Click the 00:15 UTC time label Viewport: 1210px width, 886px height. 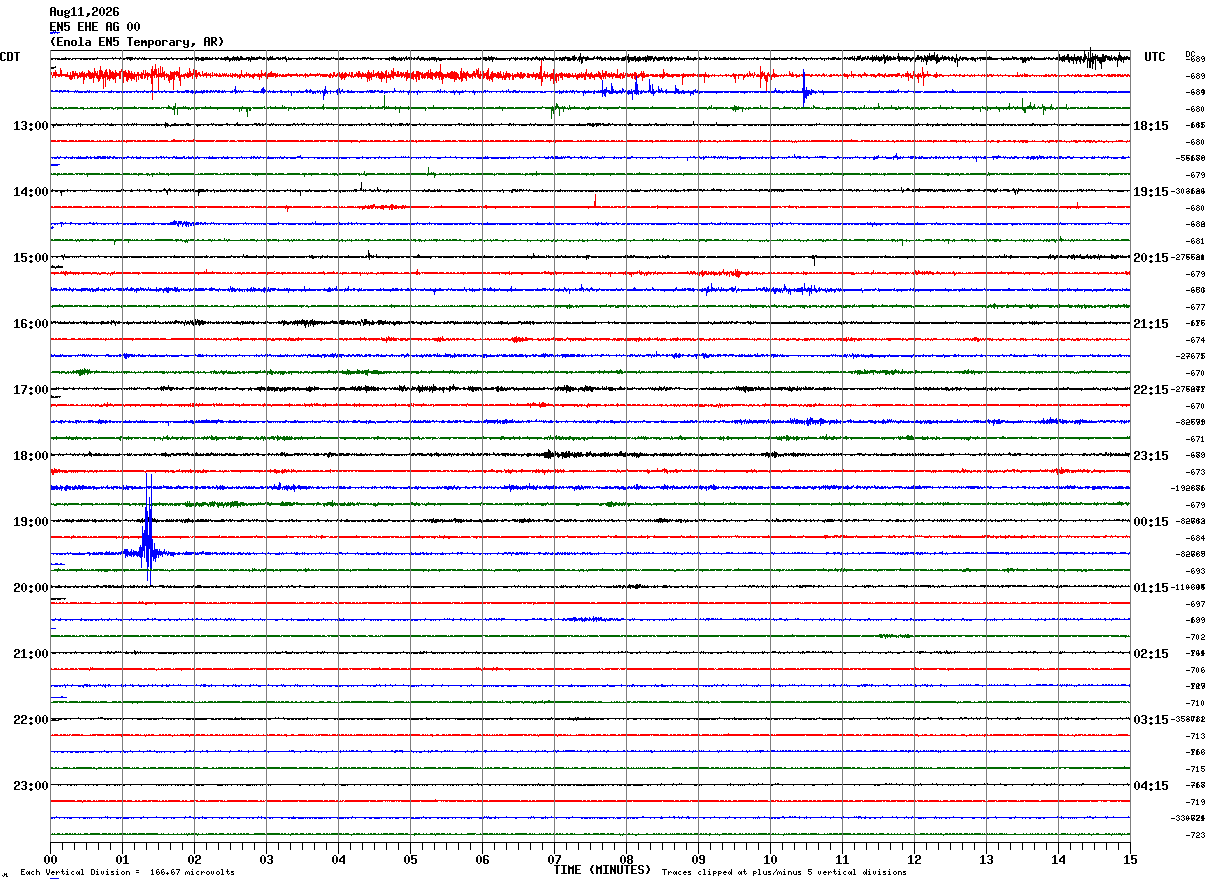point(1151,522)
